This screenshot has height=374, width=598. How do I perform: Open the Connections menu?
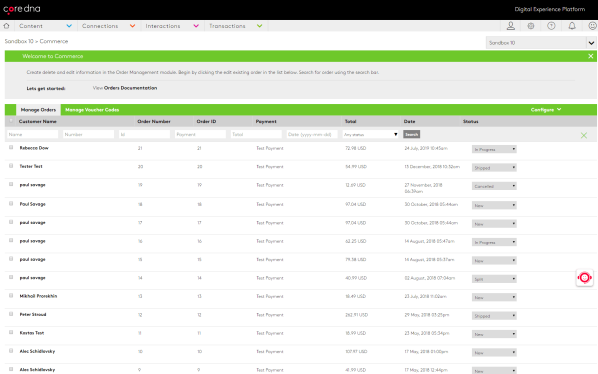pos(108,26)
